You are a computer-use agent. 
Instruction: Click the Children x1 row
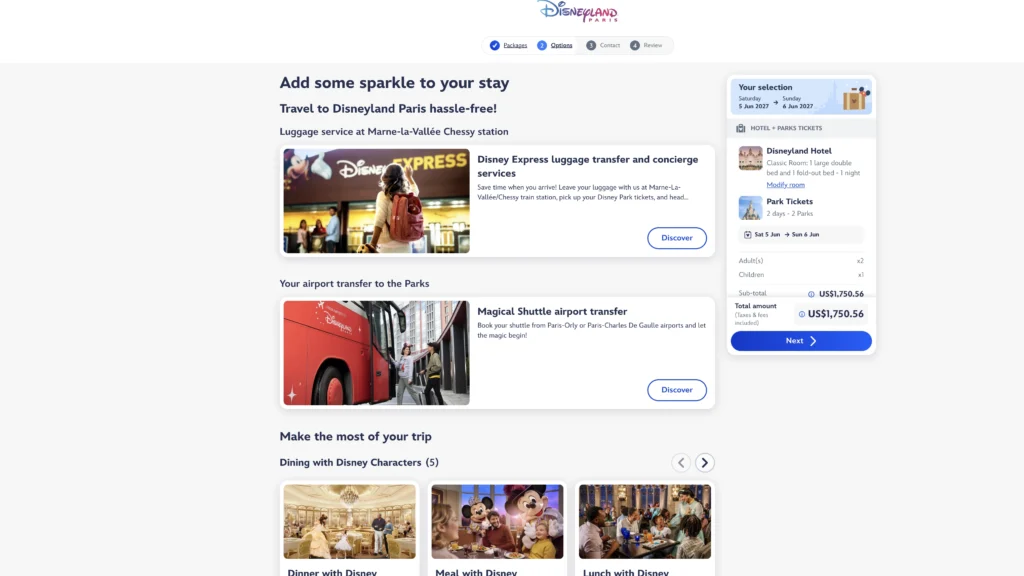tap(801, 275)
